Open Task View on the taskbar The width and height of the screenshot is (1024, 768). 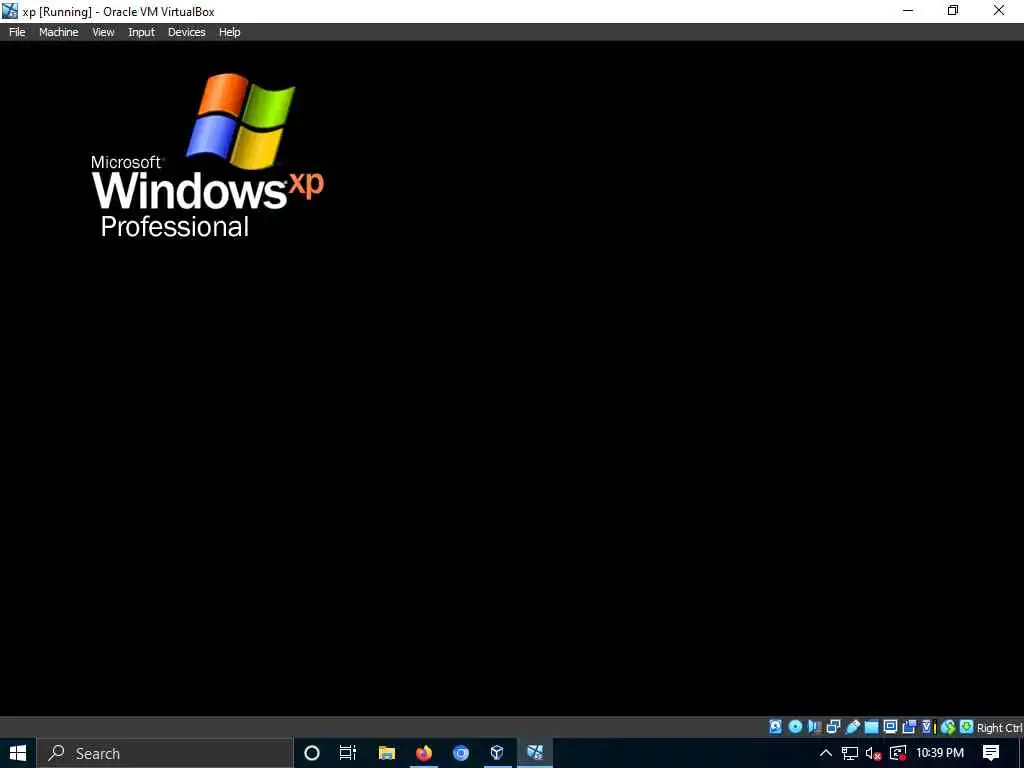coord(348,753)
